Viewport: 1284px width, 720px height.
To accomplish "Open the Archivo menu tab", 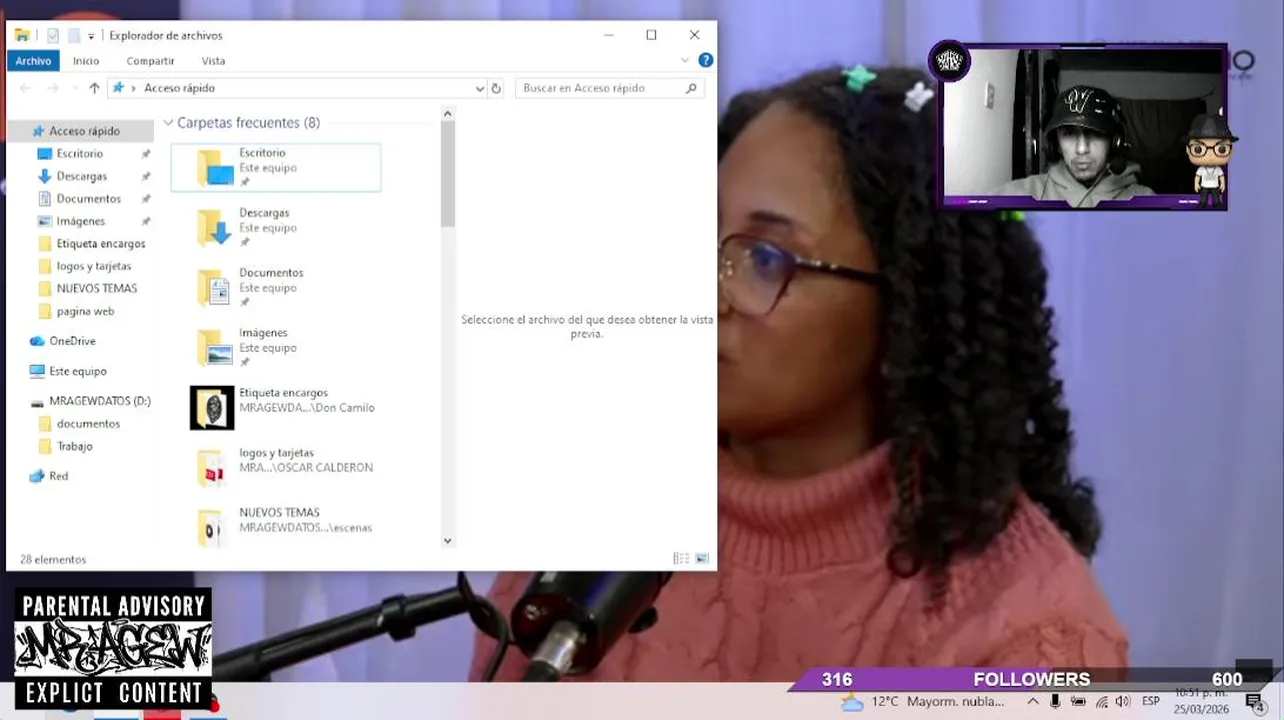I will pos(33,61).
